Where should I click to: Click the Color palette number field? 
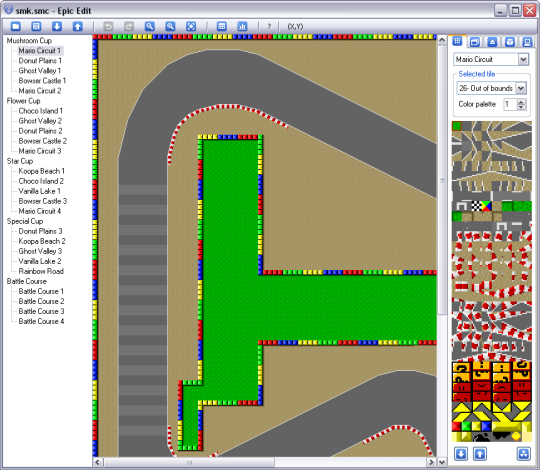tap(510, 104)
